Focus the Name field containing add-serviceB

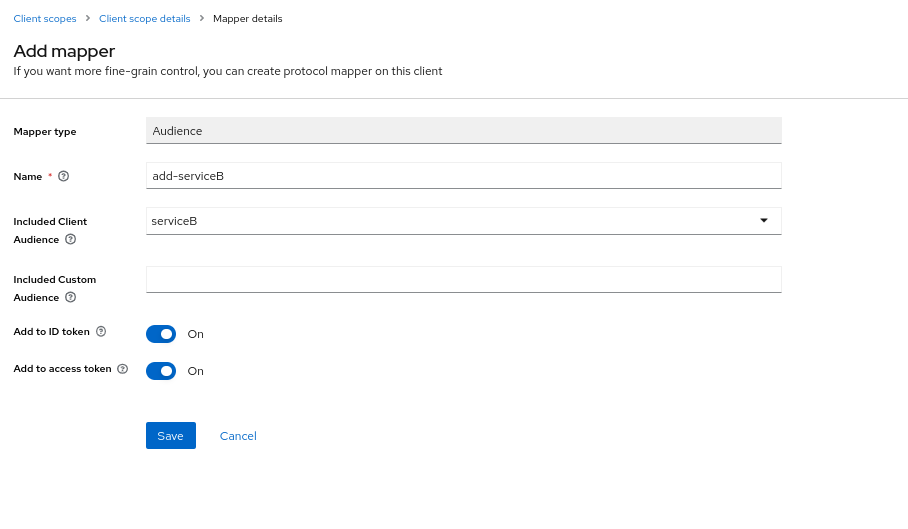(x=464, y=175)
